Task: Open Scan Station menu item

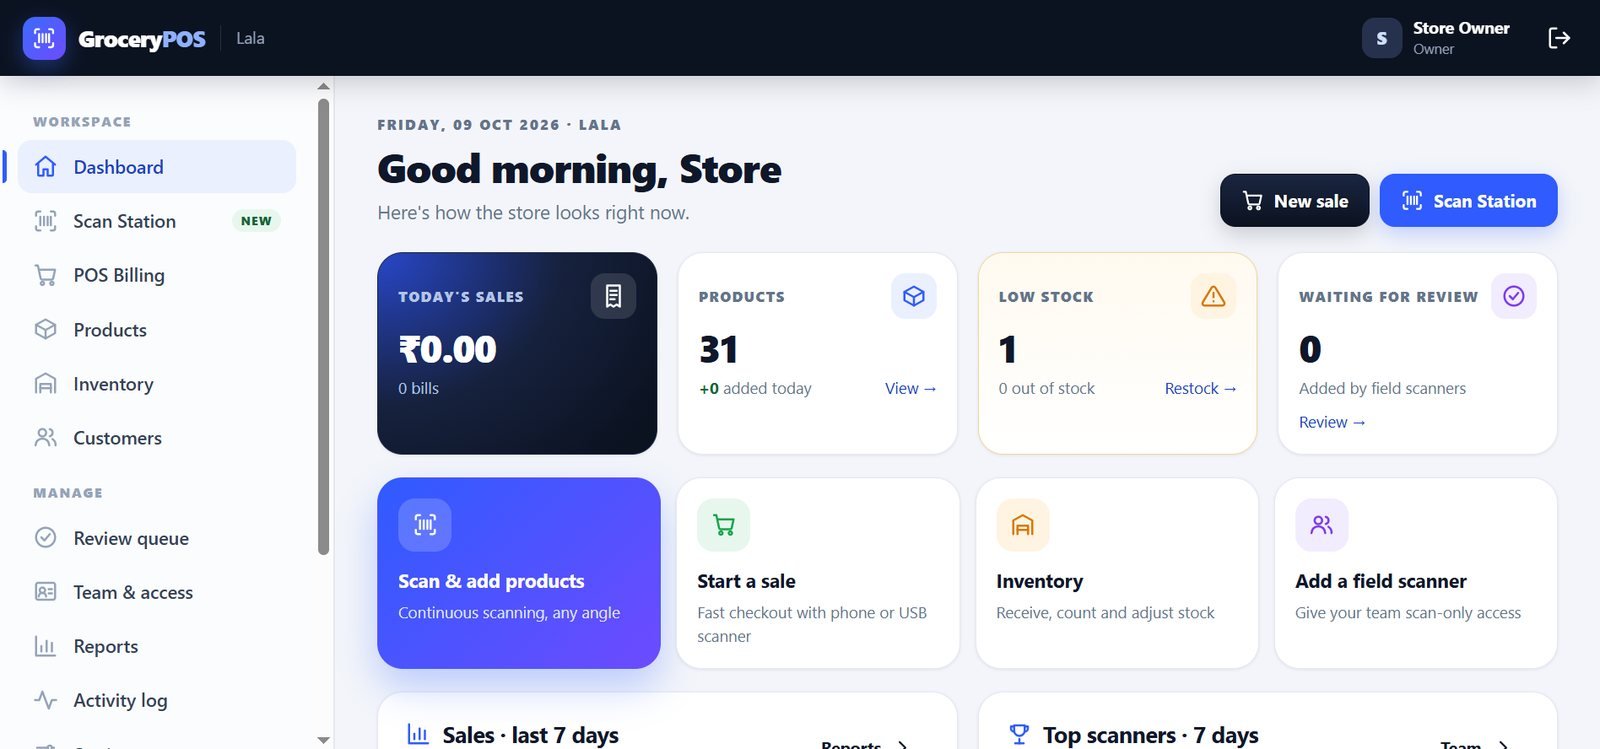Action: (x=157, y=221)
